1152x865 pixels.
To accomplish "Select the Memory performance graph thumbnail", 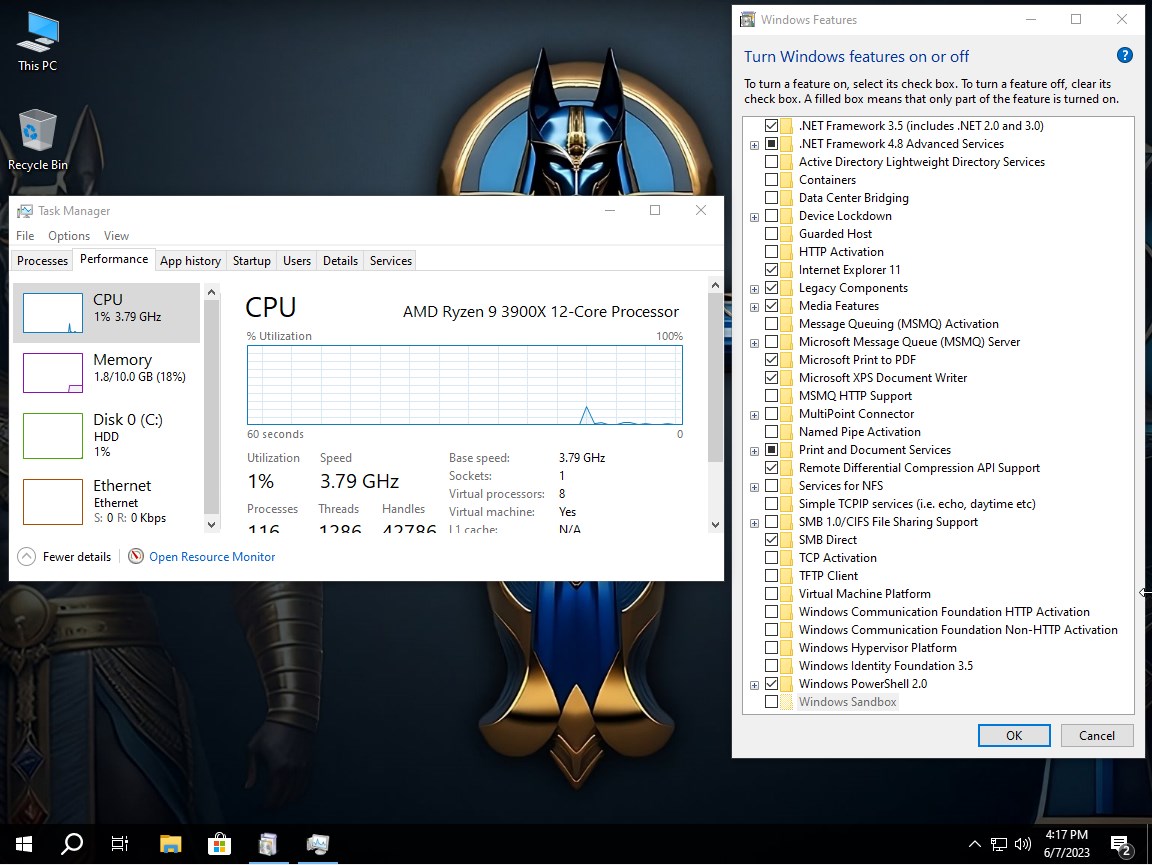I will pyautogui.click(x=53, y=372).
